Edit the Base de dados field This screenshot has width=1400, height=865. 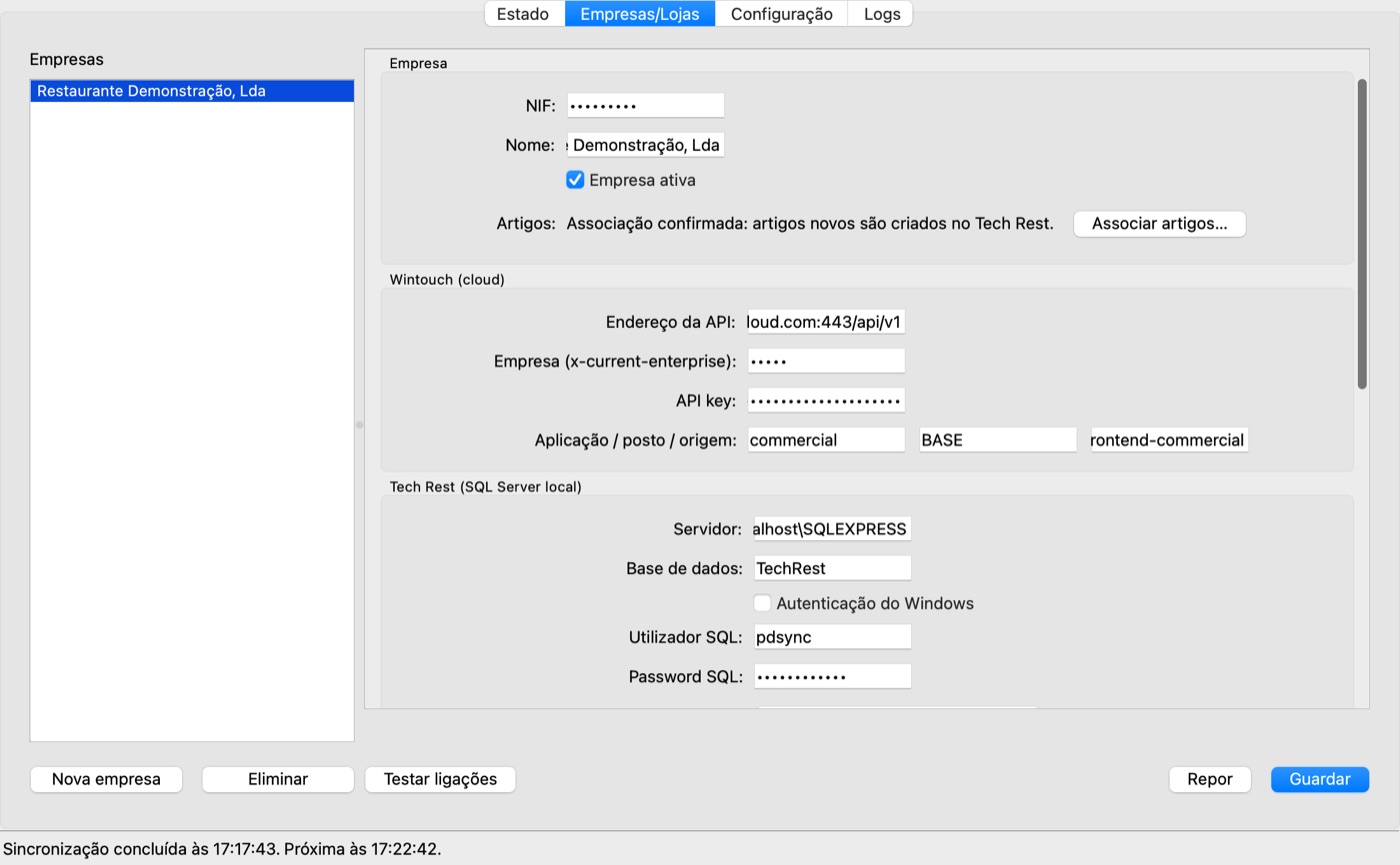tap(832, 568)
